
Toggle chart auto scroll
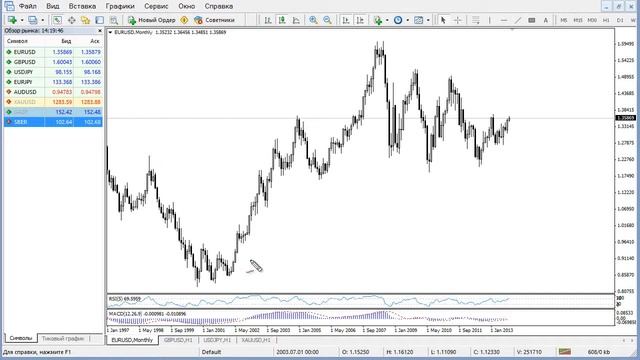tap(346, 20)
